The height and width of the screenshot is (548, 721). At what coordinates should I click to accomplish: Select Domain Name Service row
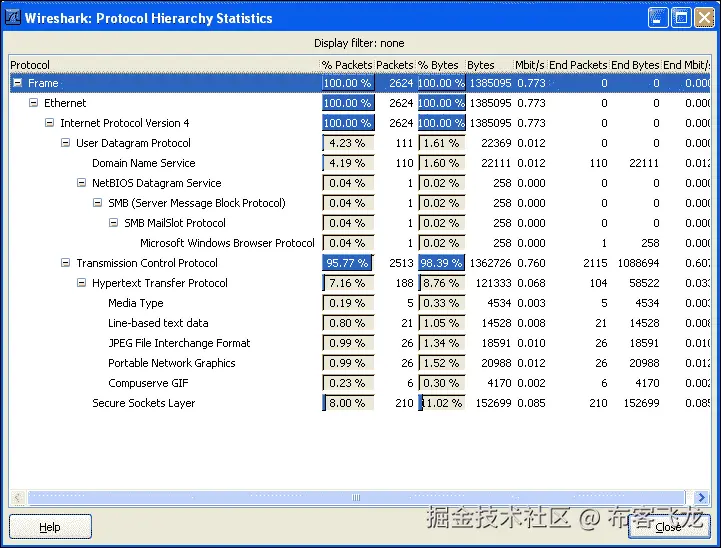point(360,163)
